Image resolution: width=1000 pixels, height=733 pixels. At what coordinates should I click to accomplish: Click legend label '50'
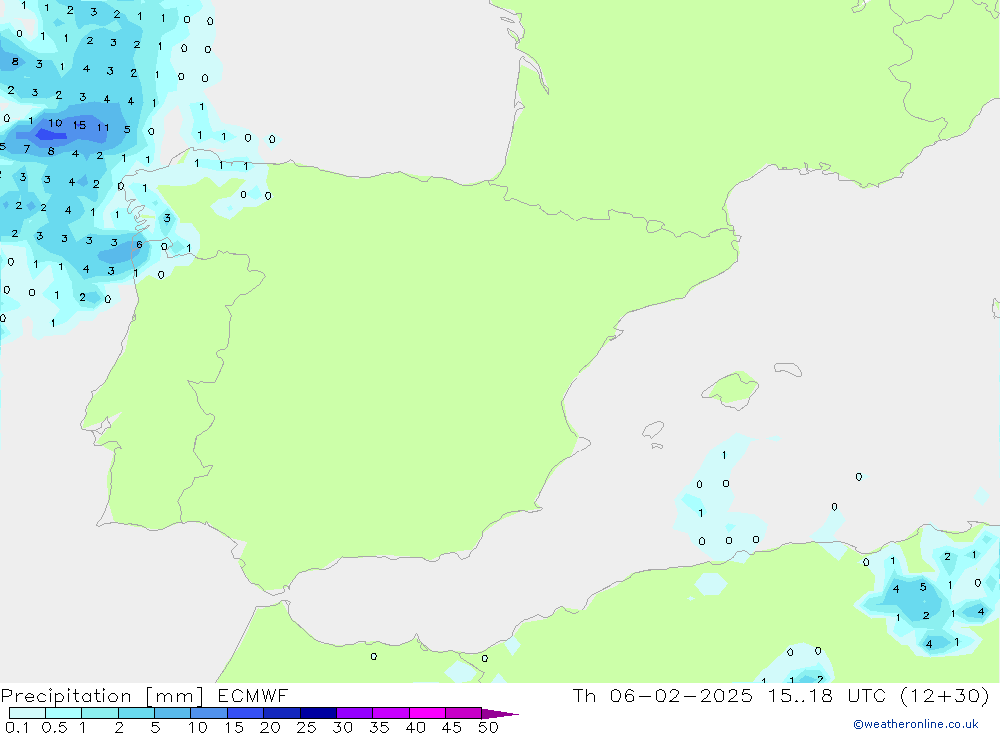(488, 727)
